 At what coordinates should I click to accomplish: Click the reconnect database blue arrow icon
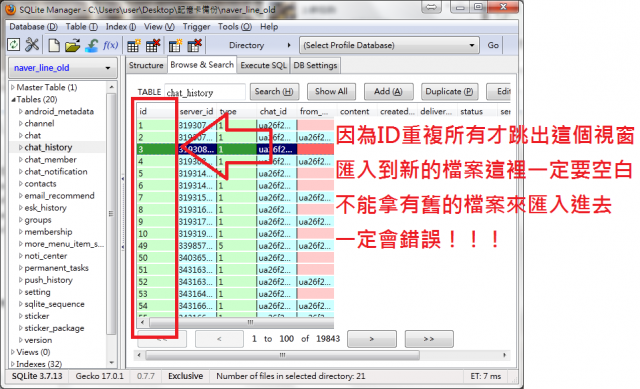point(91,45)
